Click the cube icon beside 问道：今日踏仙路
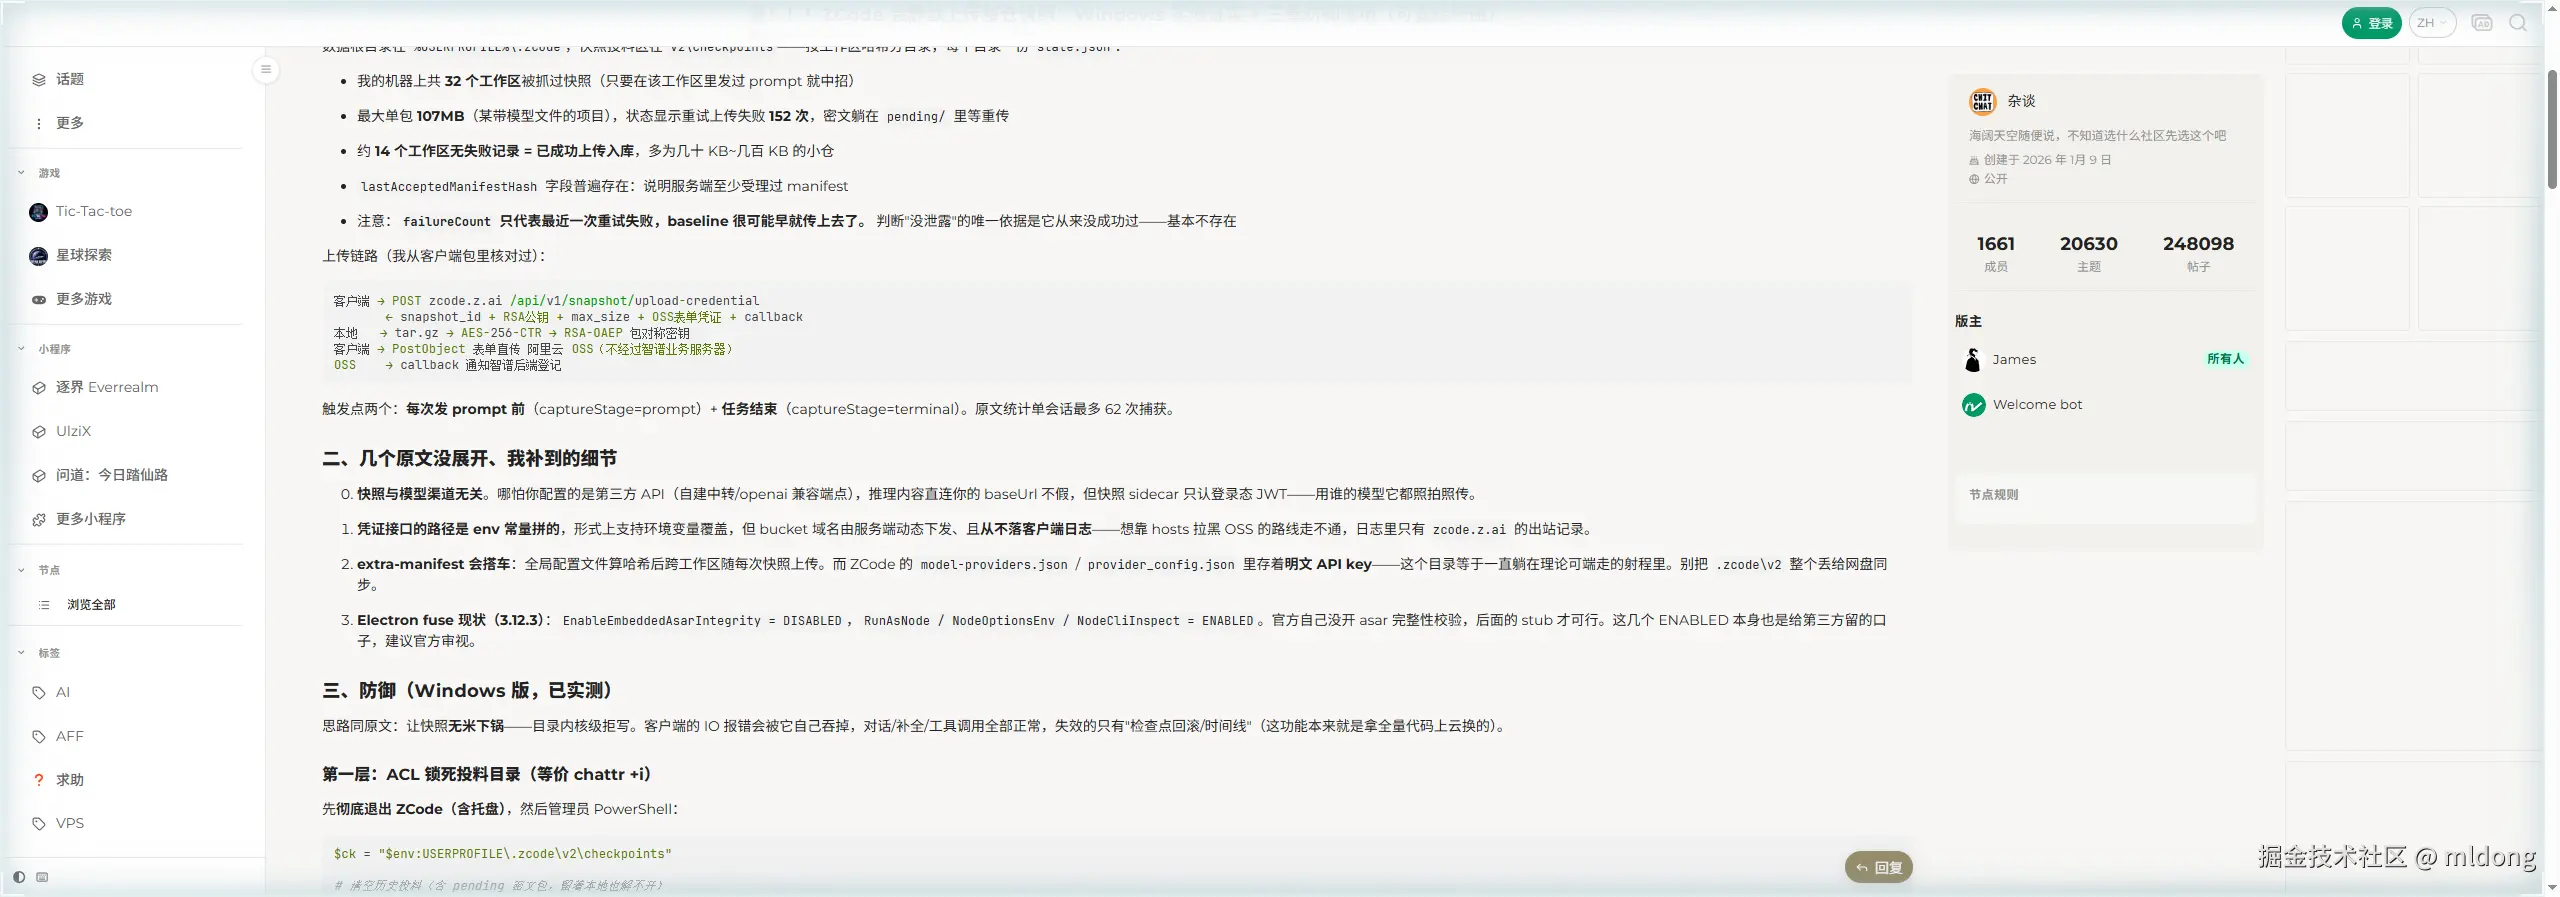 pos(39,476)
